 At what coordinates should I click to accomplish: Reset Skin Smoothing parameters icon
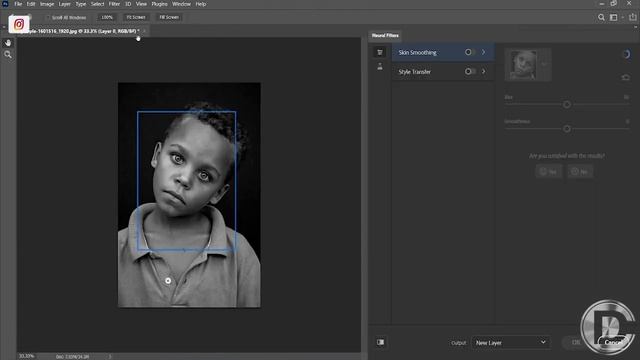click(x=625, y=77)
